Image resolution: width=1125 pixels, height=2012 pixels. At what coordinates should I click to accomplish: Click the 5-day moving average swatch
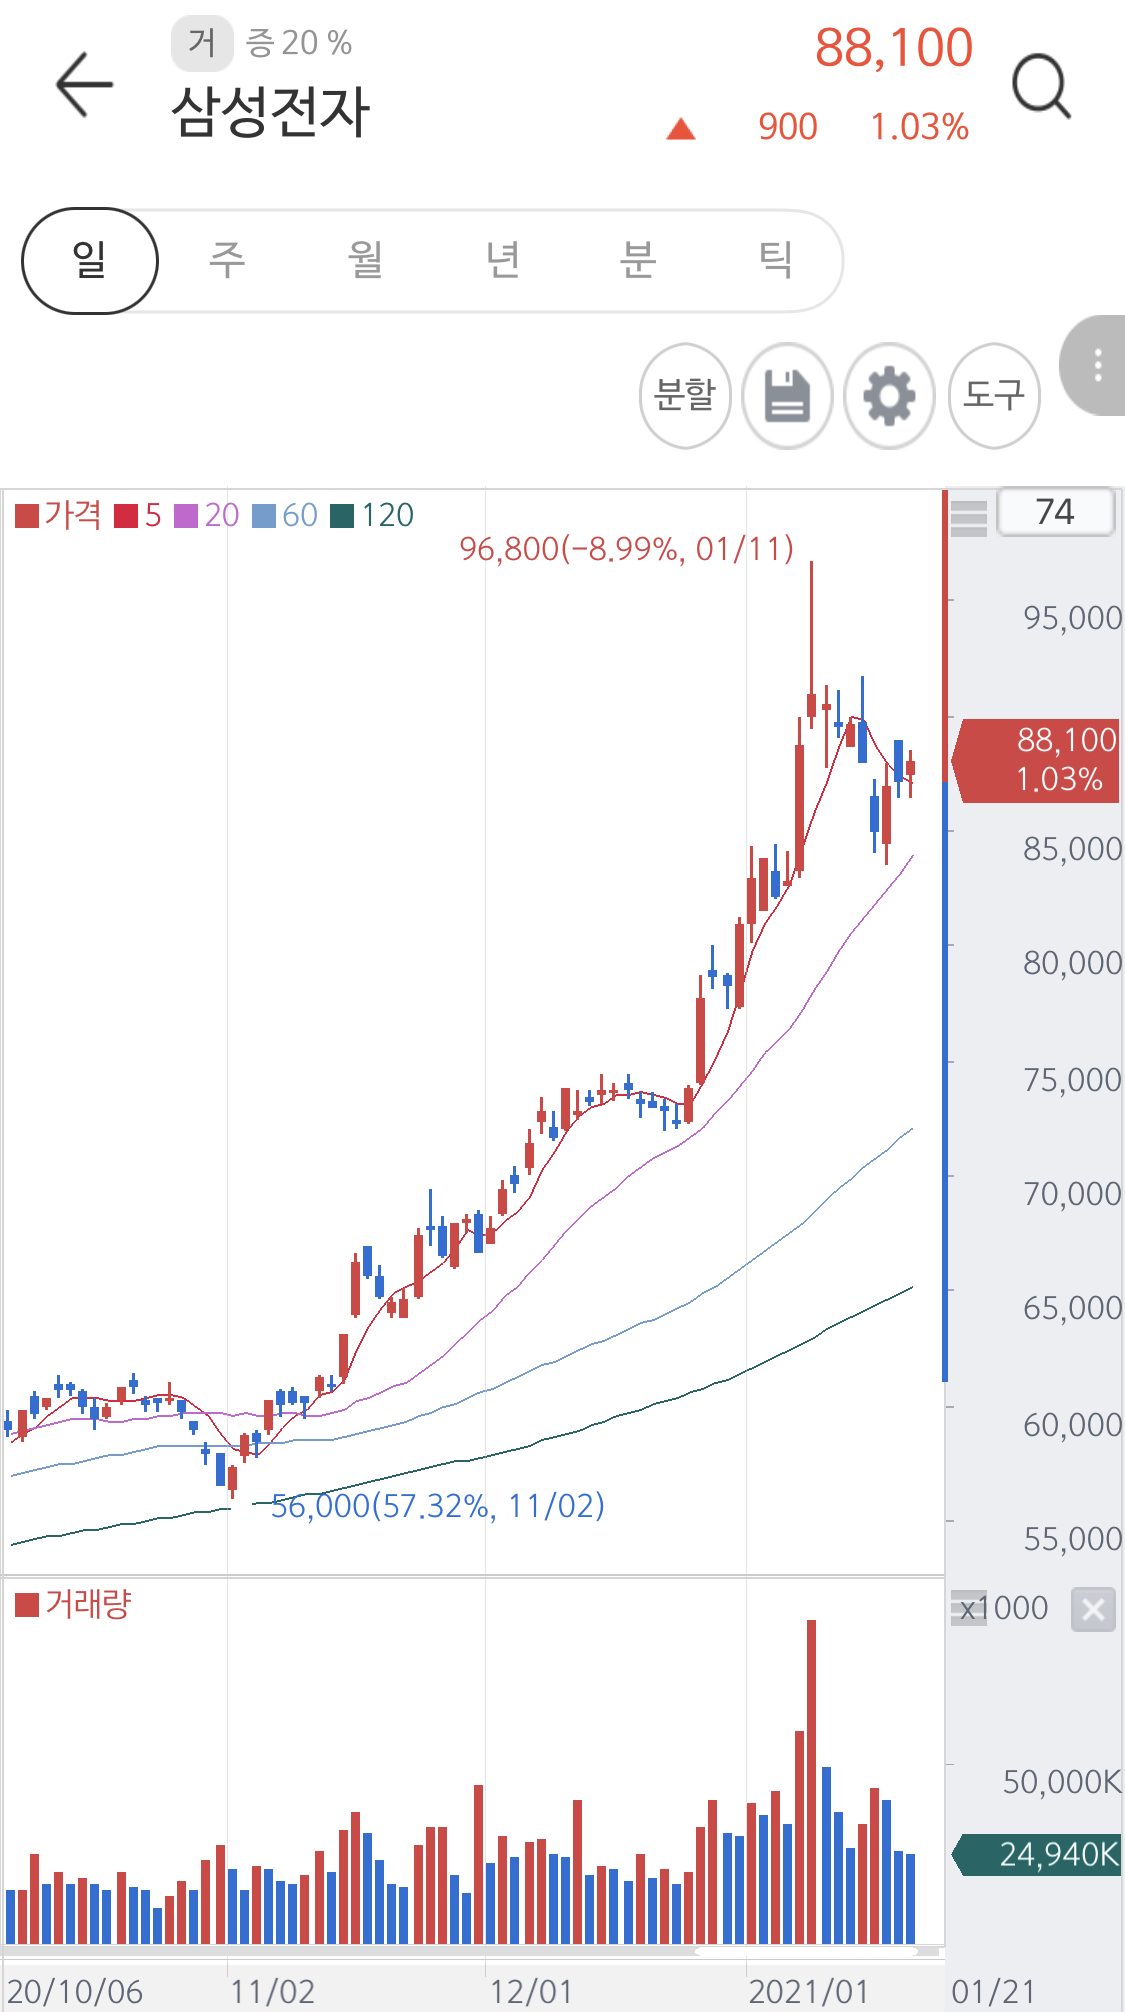(x=126, y=516)
